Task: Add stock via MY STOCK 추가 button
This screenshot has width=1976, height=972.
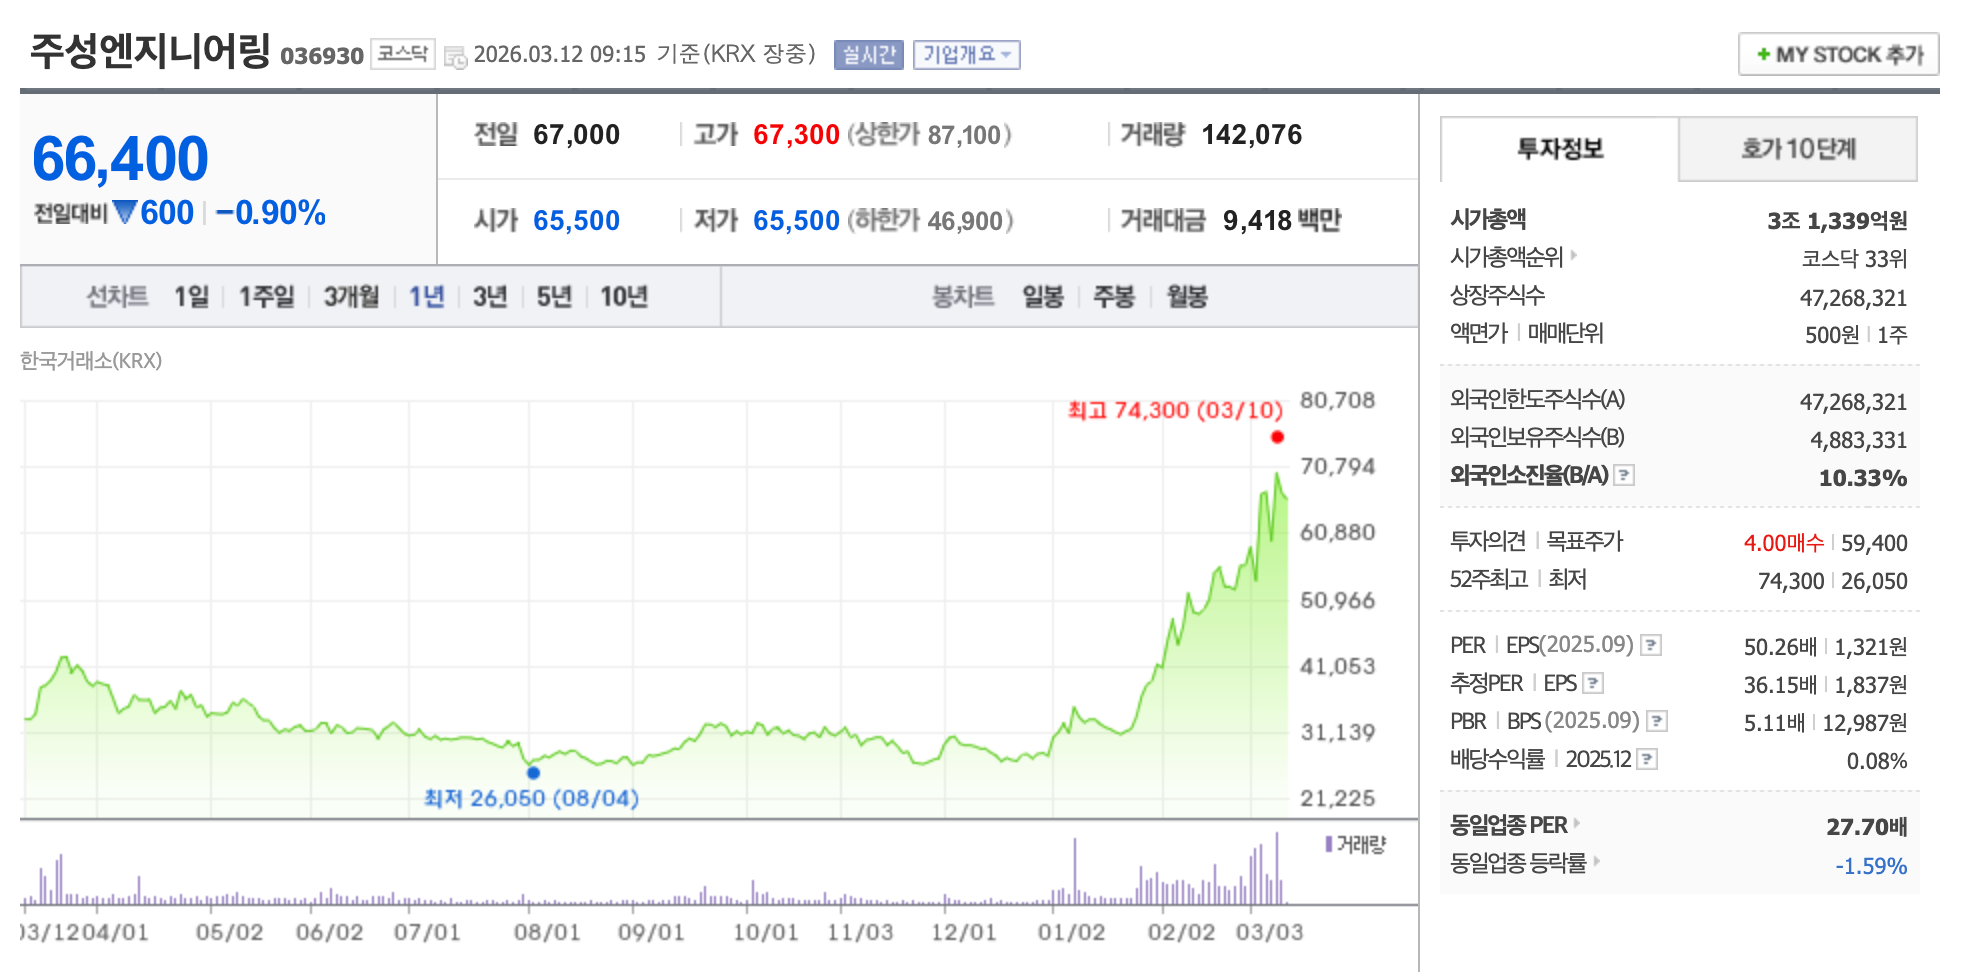Action: [1838, 54]
